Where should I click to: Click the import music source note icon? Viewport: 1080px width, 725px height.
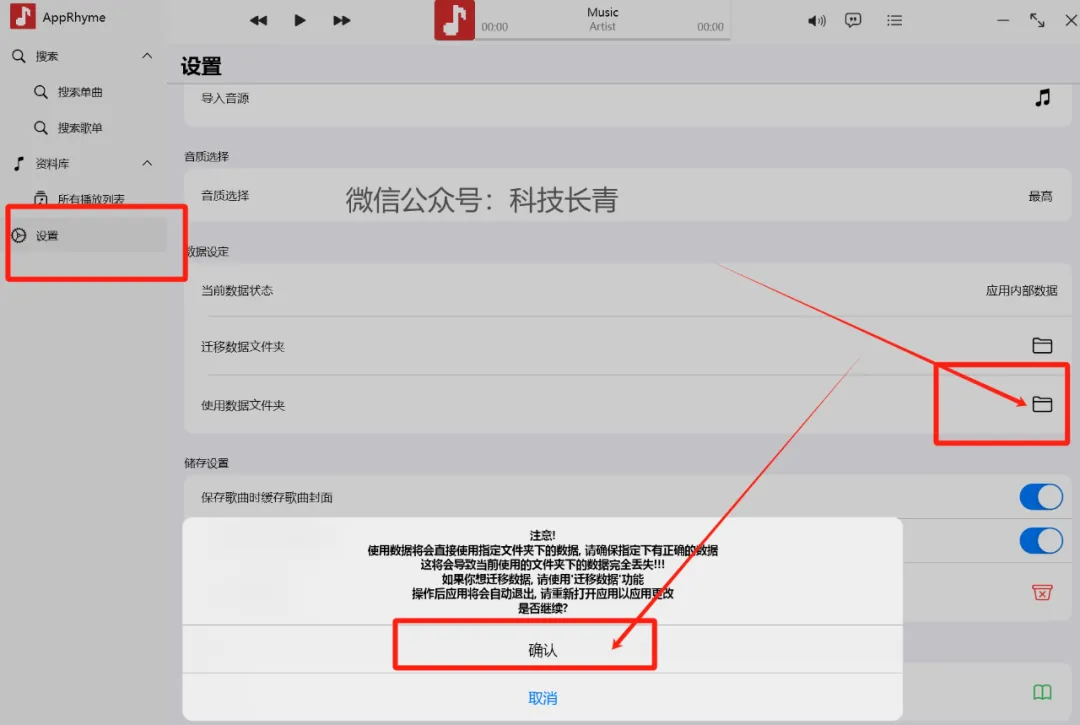(x=1042, y=98)
